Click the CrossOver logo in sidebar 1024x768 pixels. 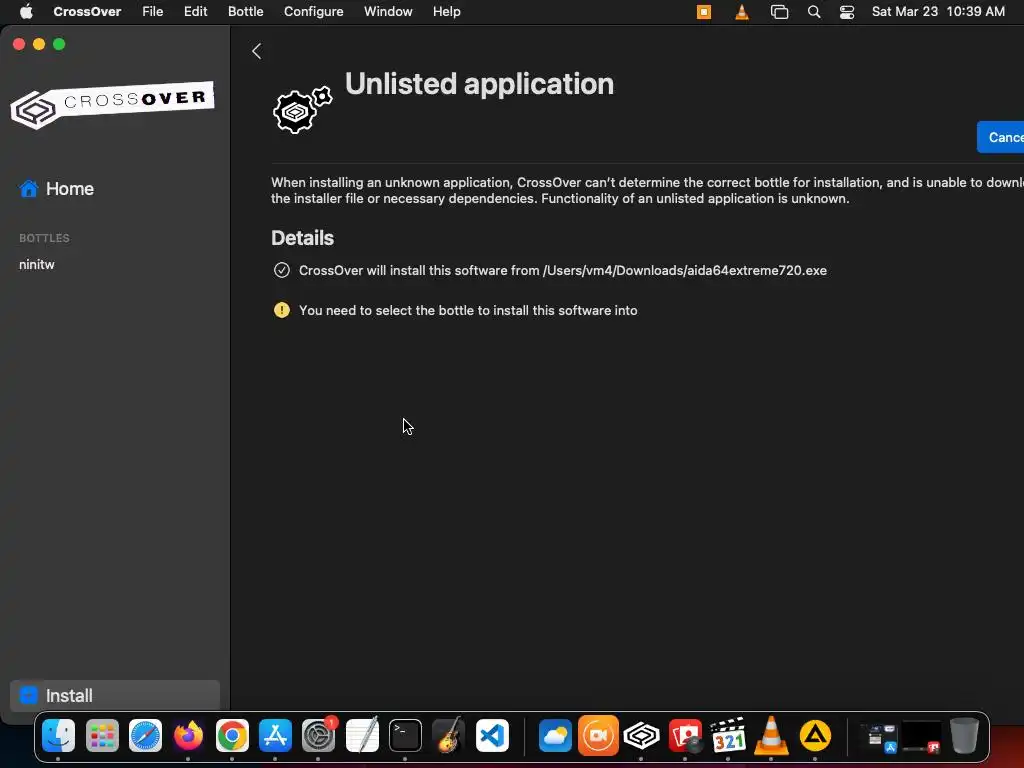pos(112,104)
